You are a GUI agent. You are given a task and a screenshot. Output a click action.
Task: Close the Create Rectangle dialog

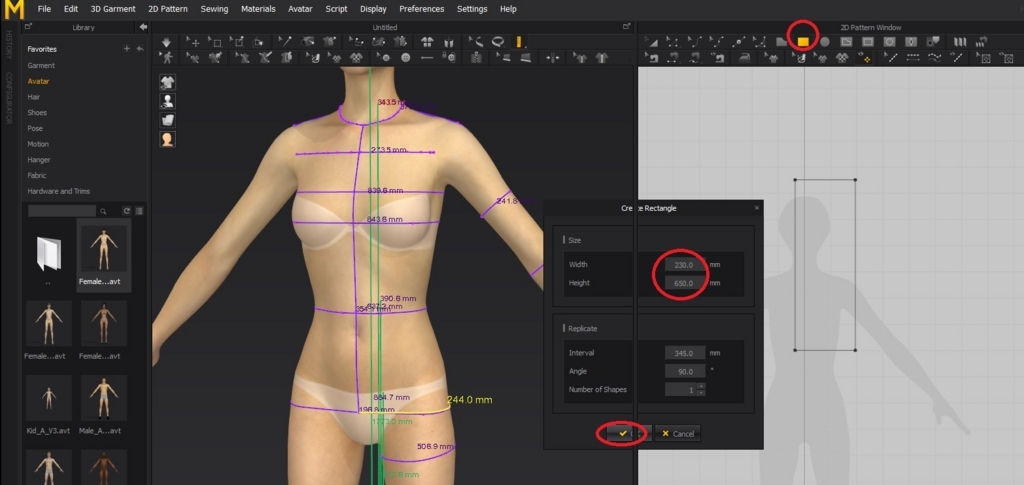757,208
